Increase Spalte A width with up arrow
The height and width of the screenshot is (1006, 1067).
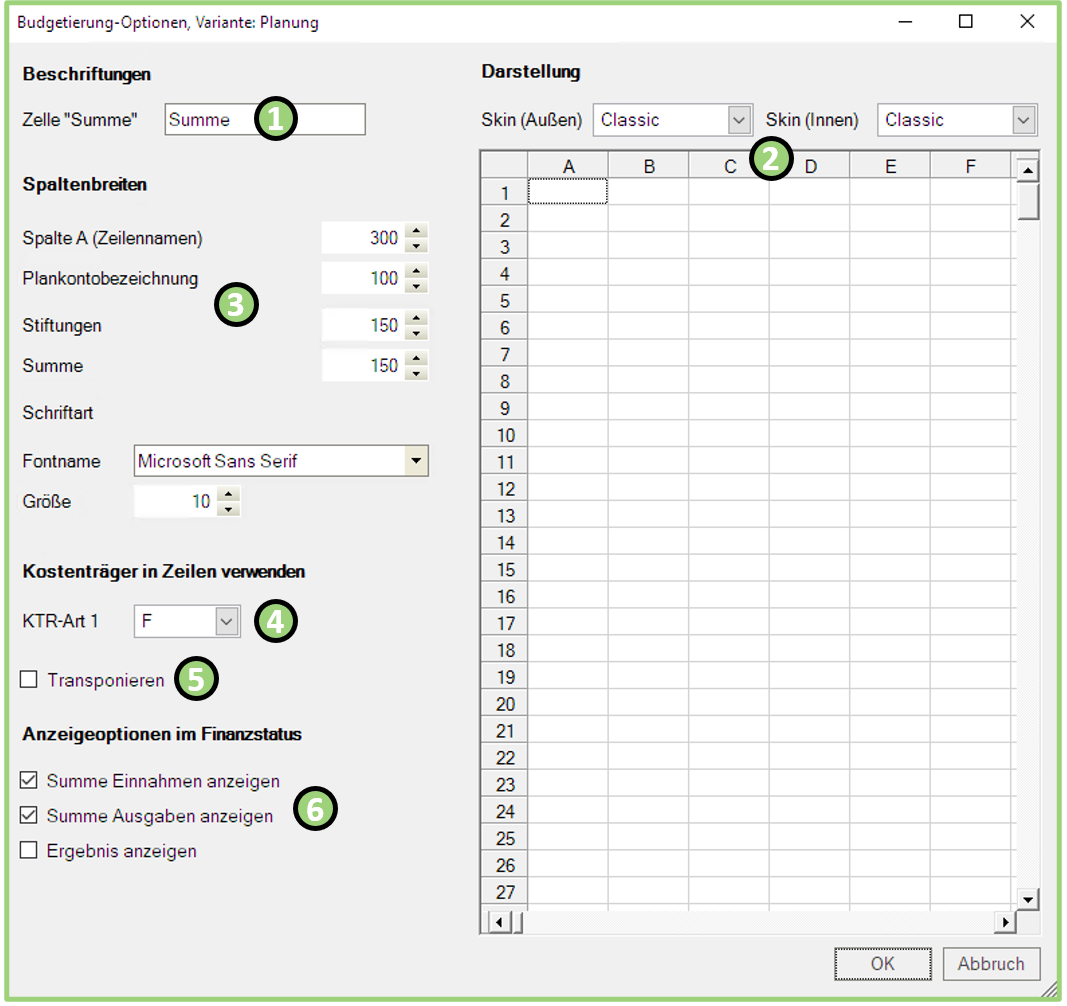[417, 231]
